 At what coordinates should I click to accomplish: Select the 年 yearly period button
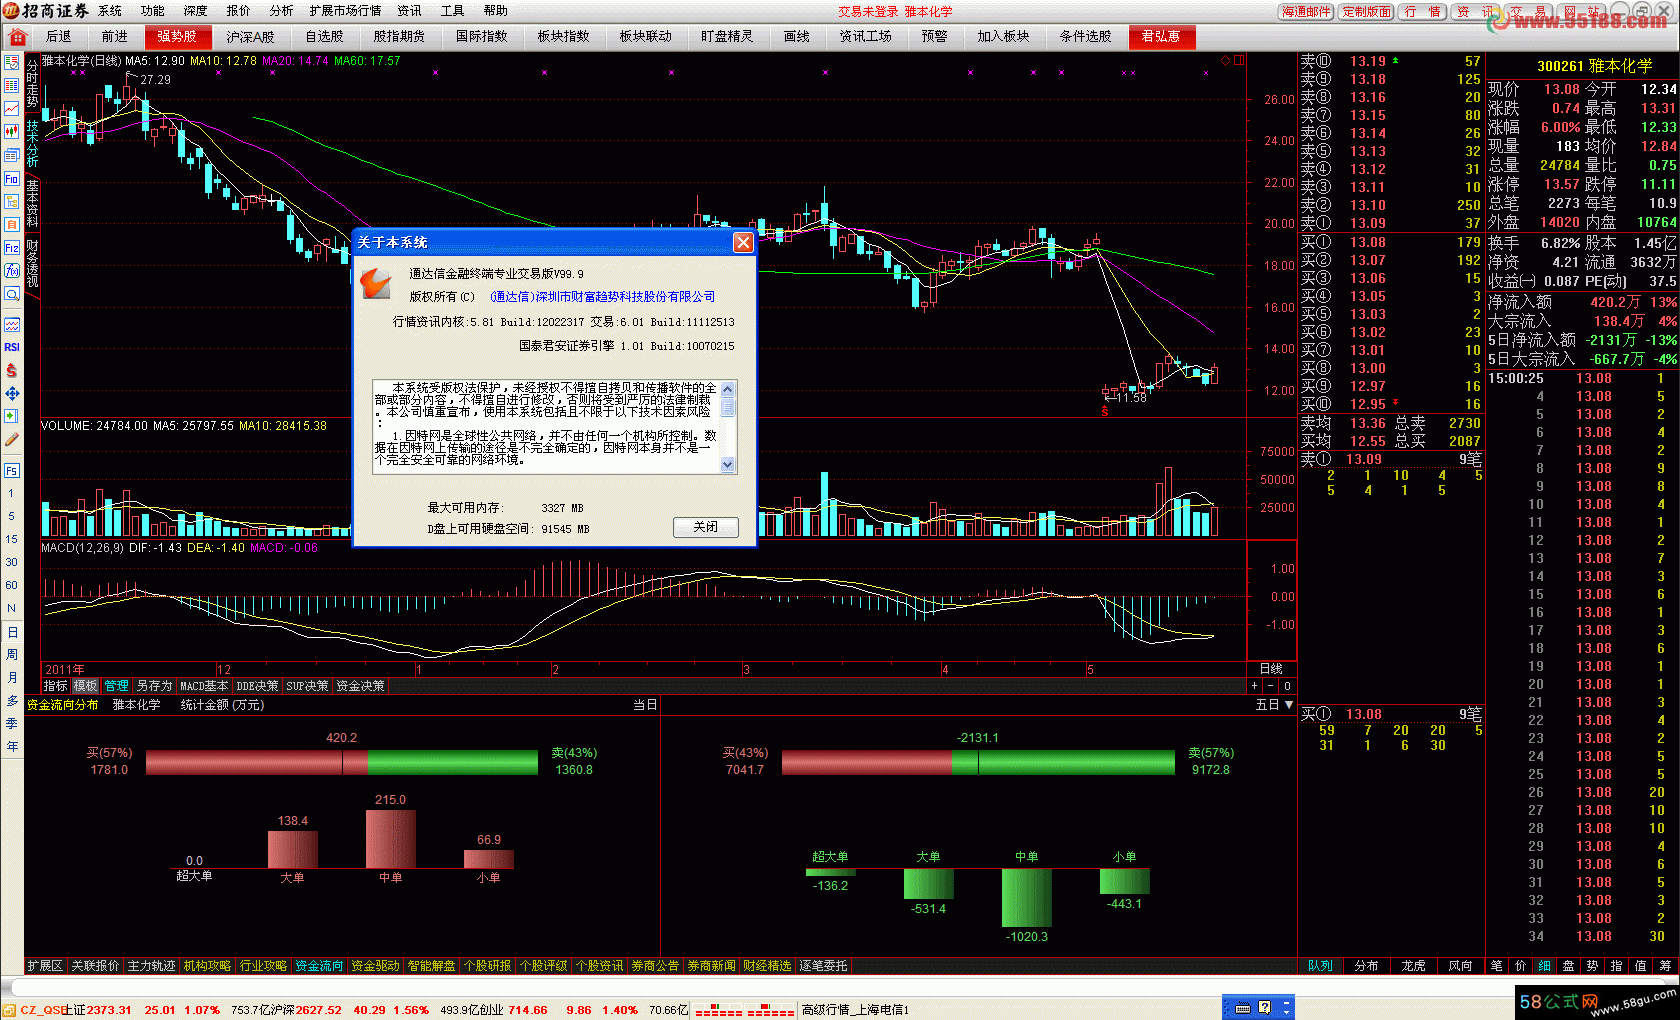[12, 747]
